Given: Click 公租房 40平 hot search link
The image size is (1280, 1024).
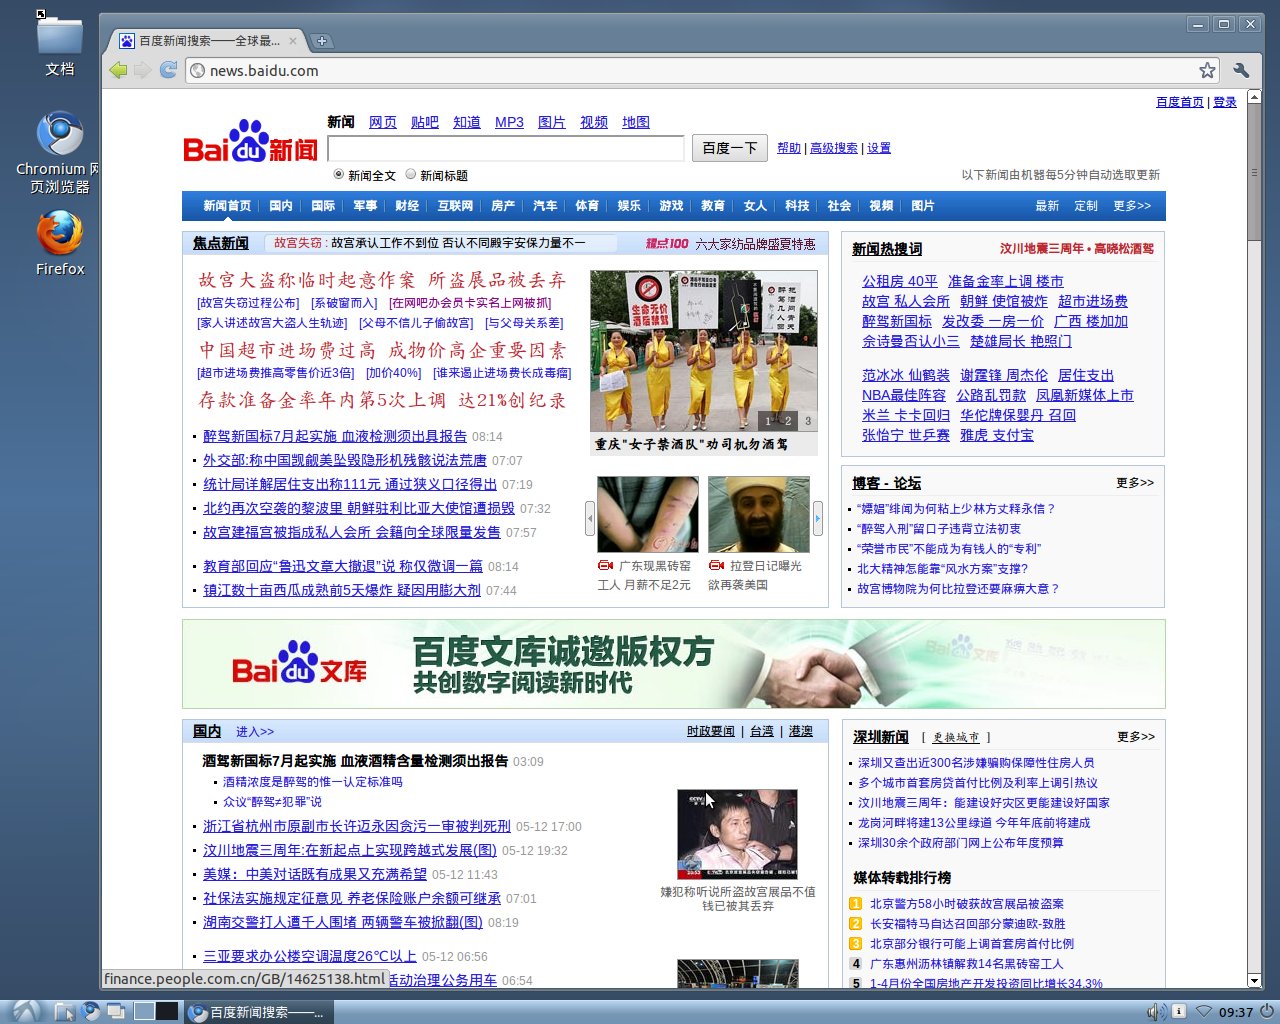Looking at the screenshot, I should pos(900,281).
